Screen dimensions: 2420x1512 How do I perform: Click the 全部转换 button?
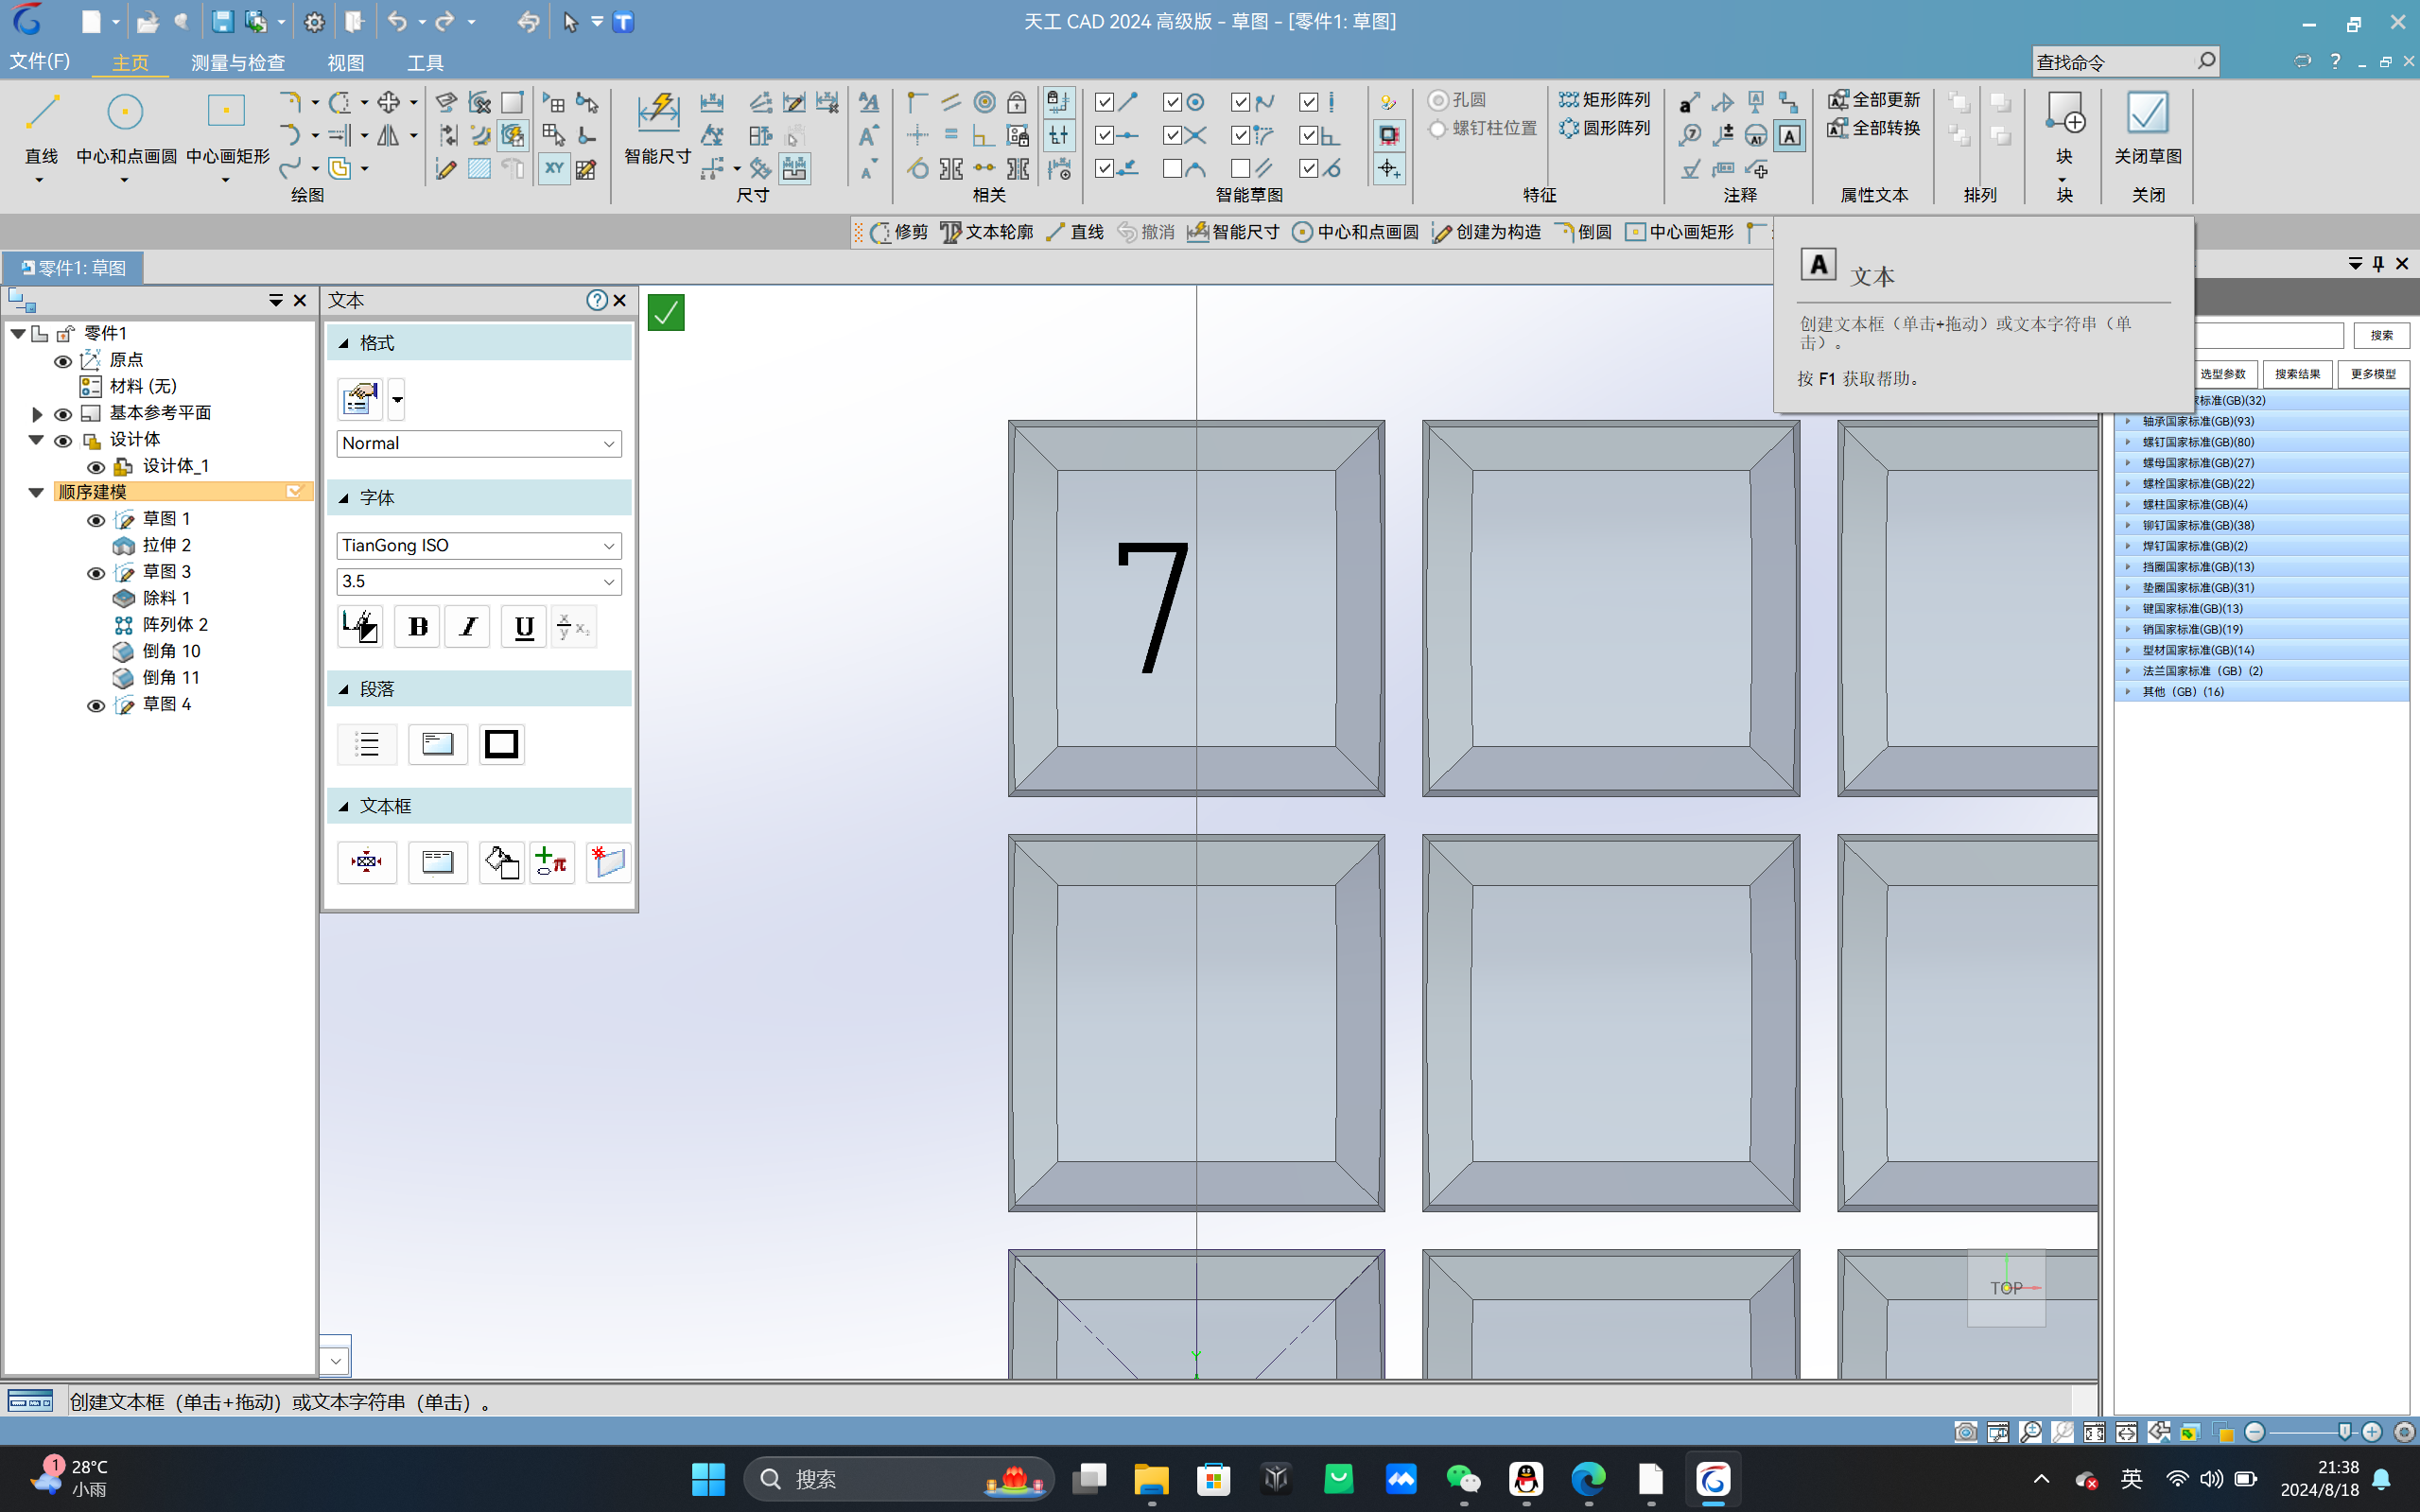point(1874,128)
